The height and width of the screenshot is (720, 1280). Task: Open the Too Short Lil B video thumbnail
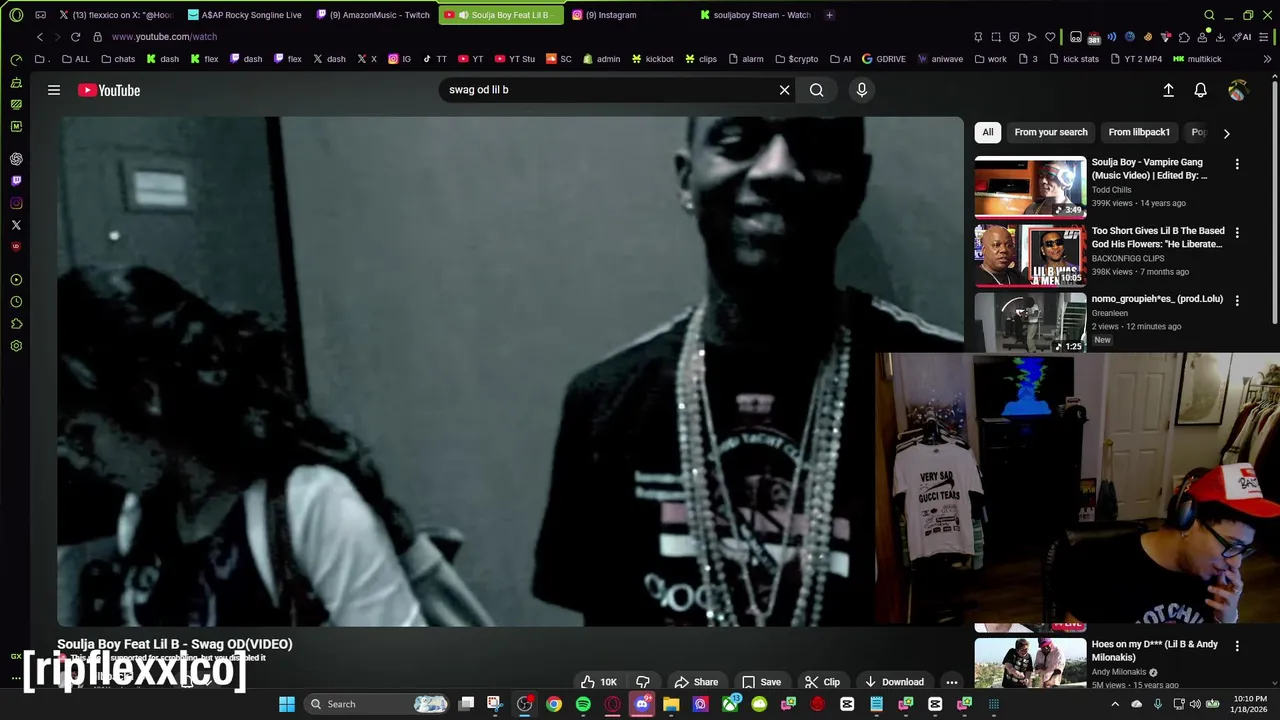click(1030, 255)
